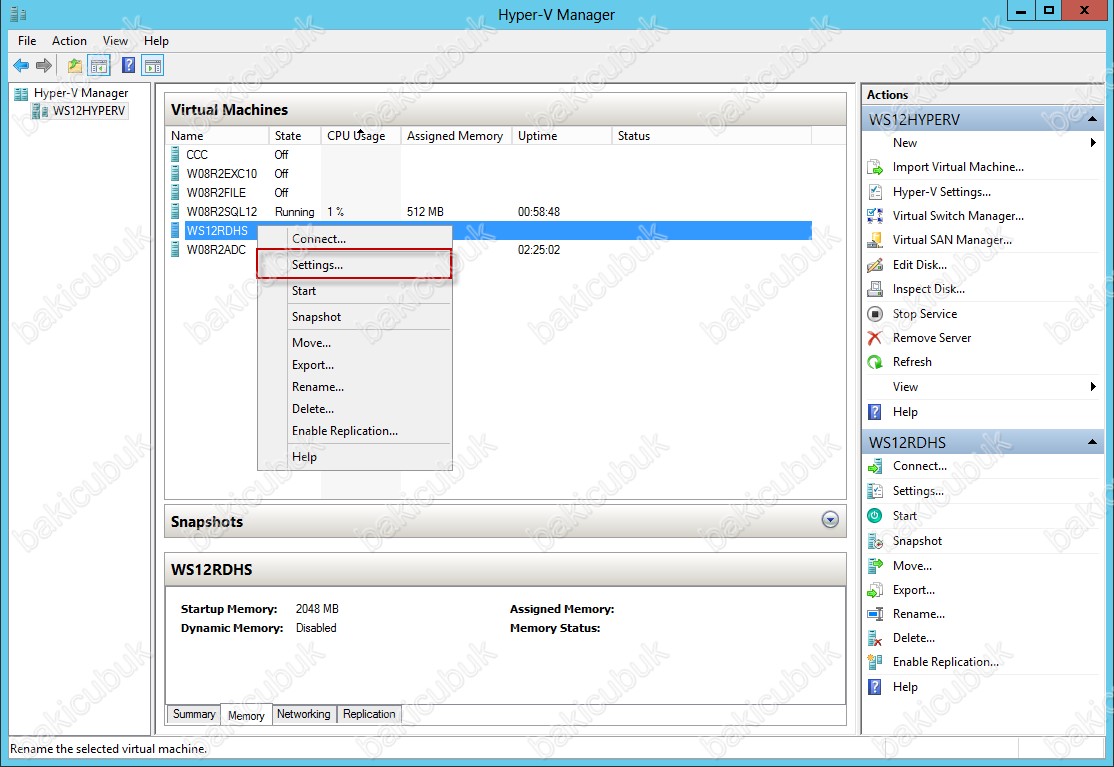Open the Help menu in menu bar

[x=156, y=40]
